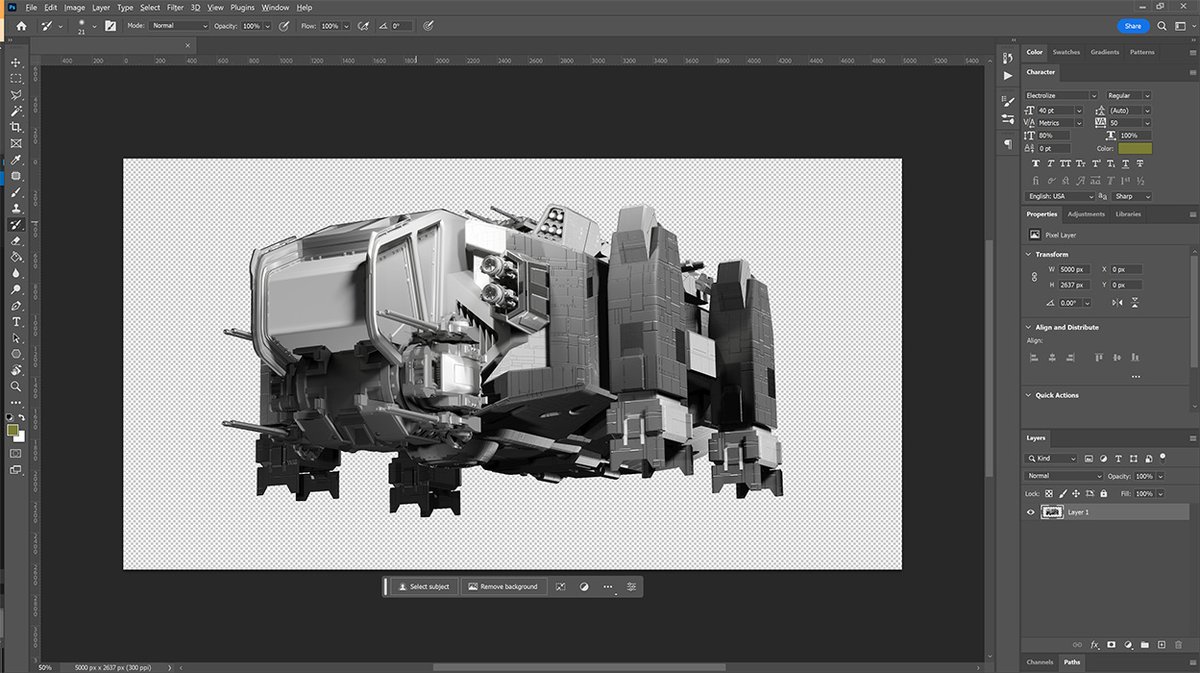
Task: Select the Horizontal Type tool
Action: point(16,322)
